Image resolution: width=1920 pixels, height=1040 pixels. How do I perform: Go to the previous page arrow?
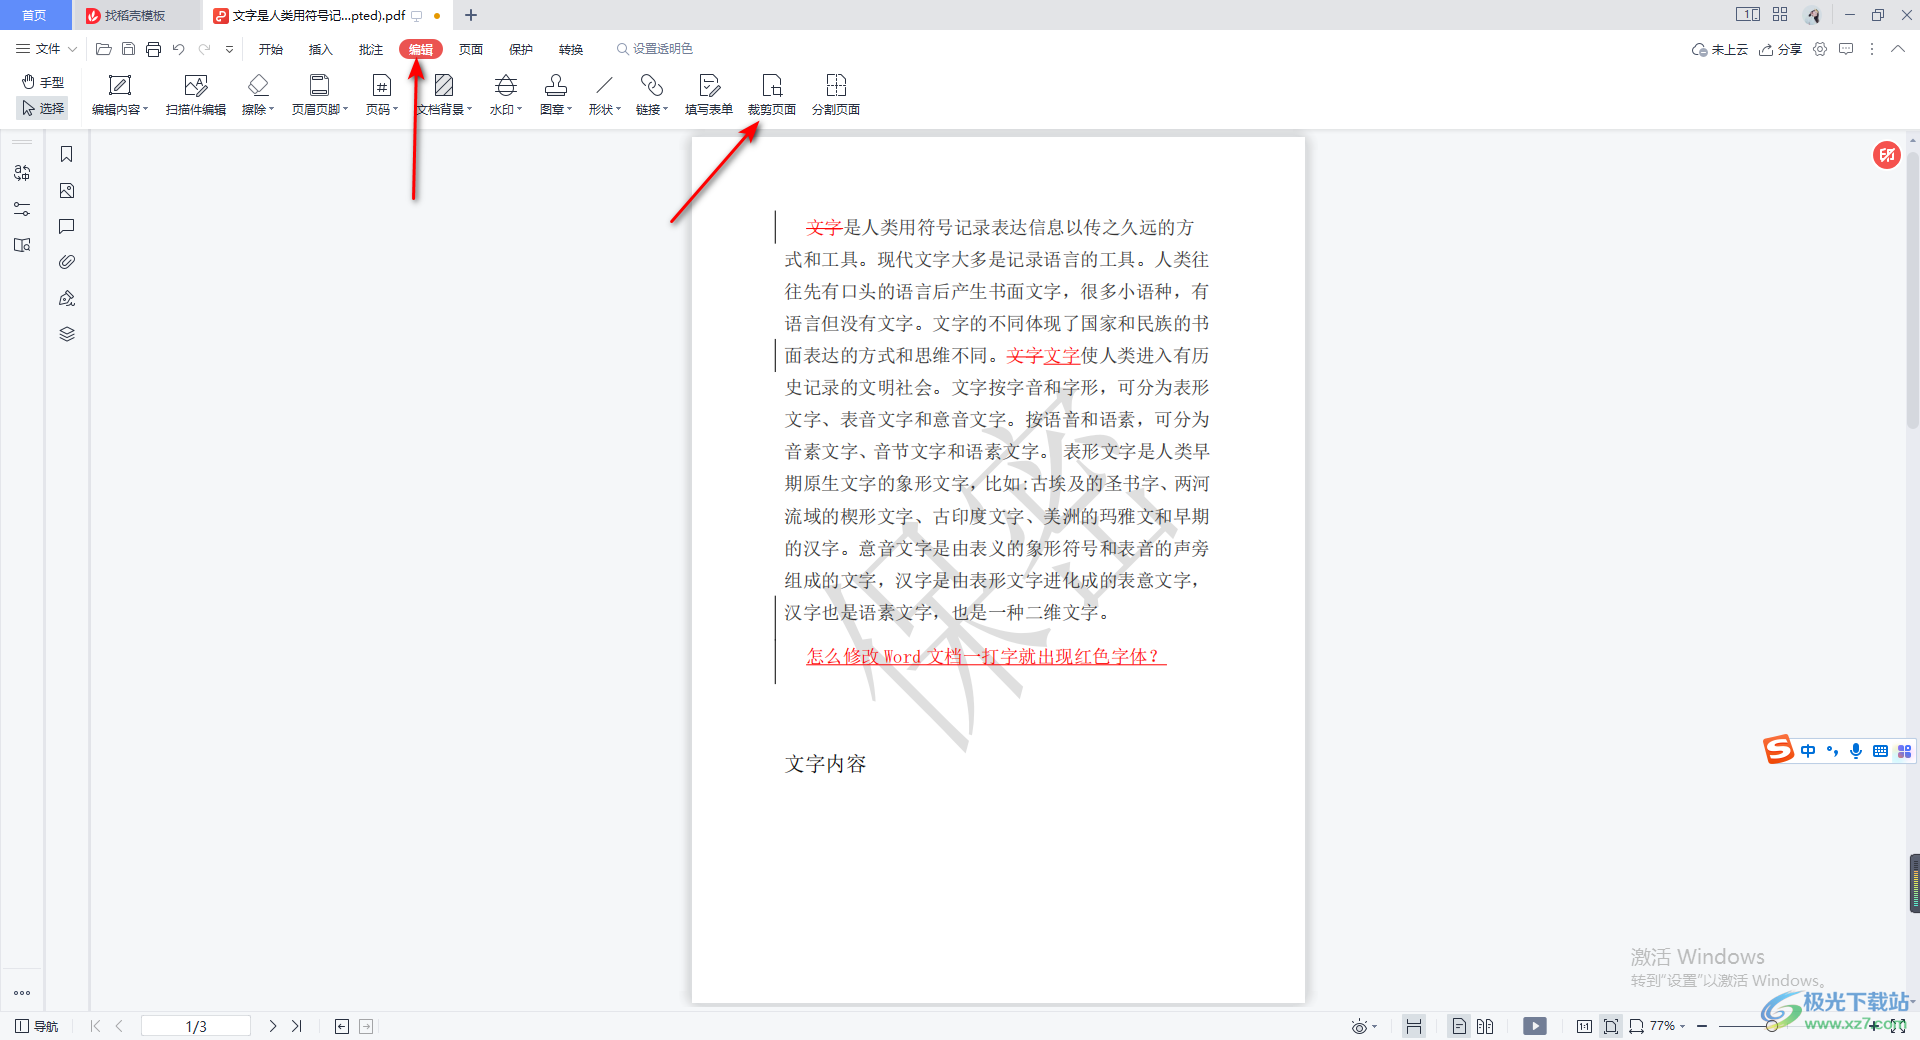(119, 1026)
